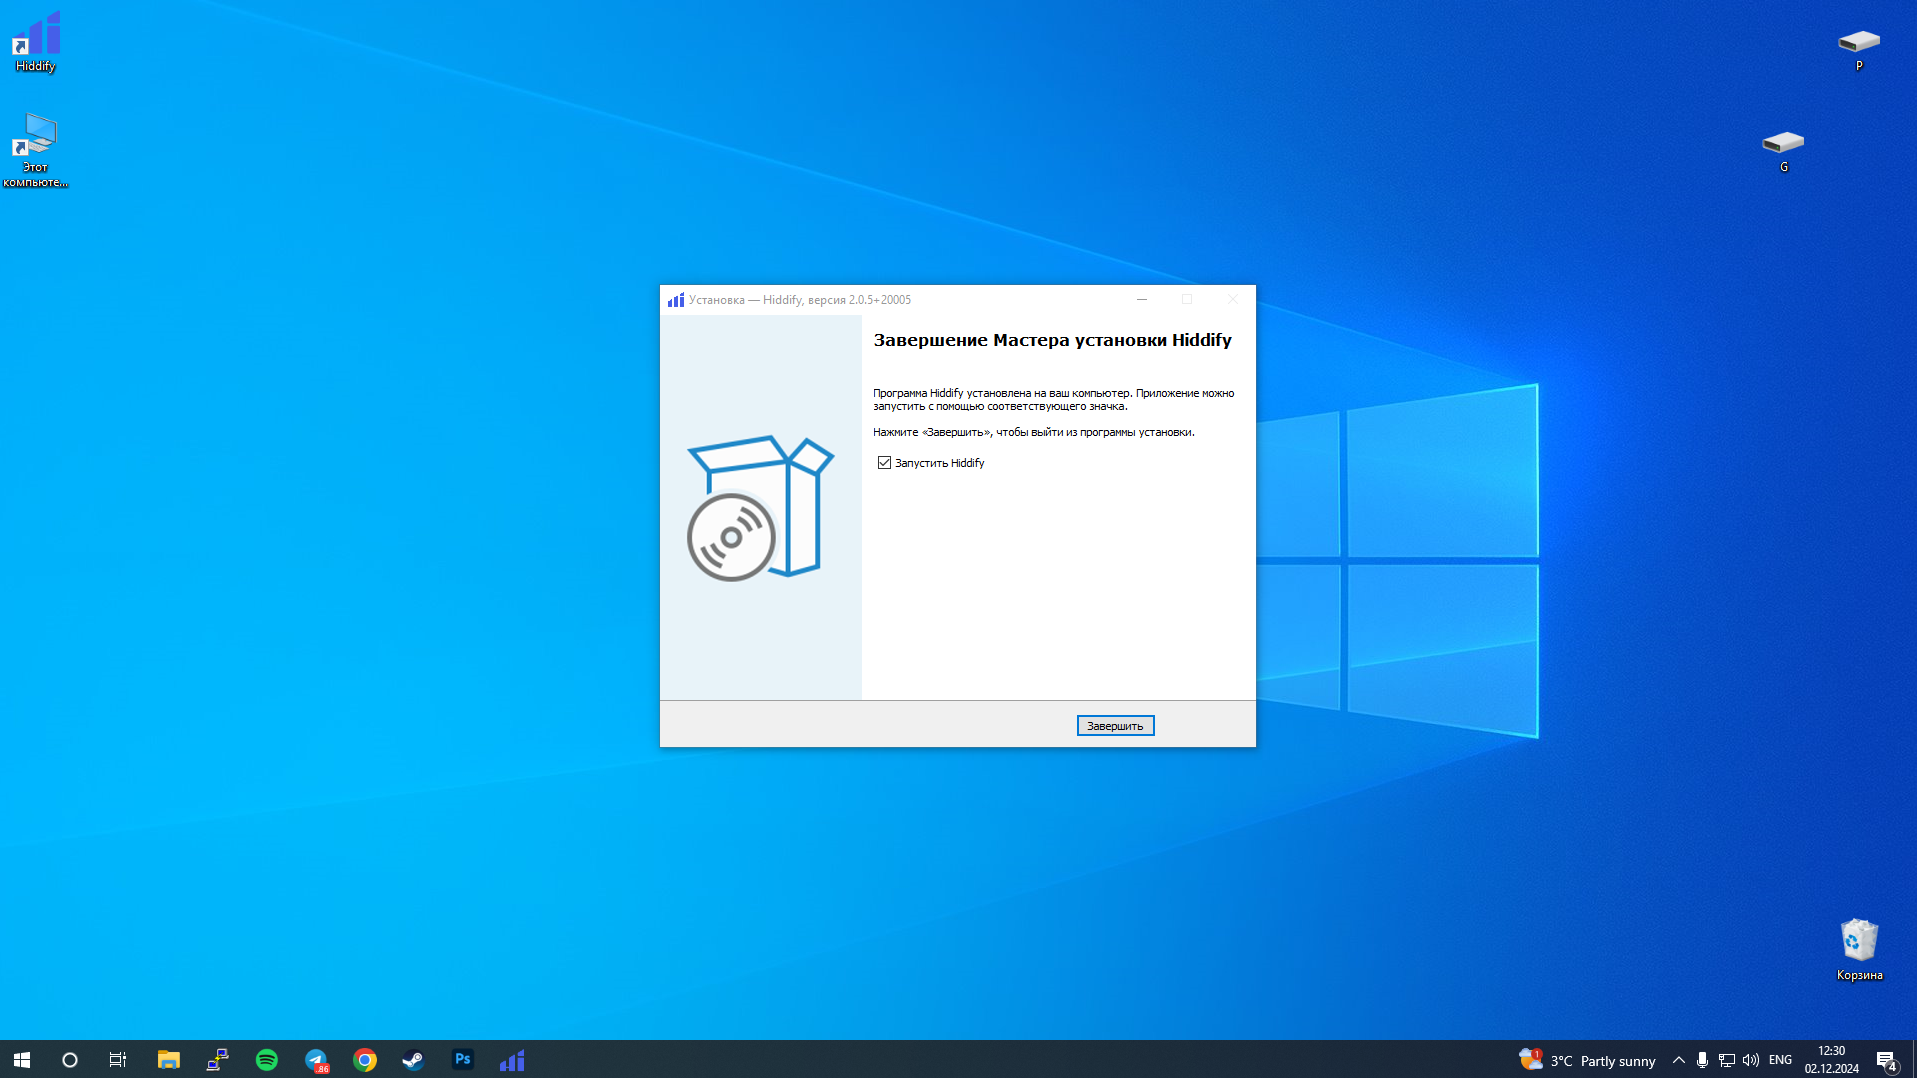The width and height of the screenshot is (1917, 1078).
Task: Open Steam from the taskbar
Action: tap(414, 1060)
